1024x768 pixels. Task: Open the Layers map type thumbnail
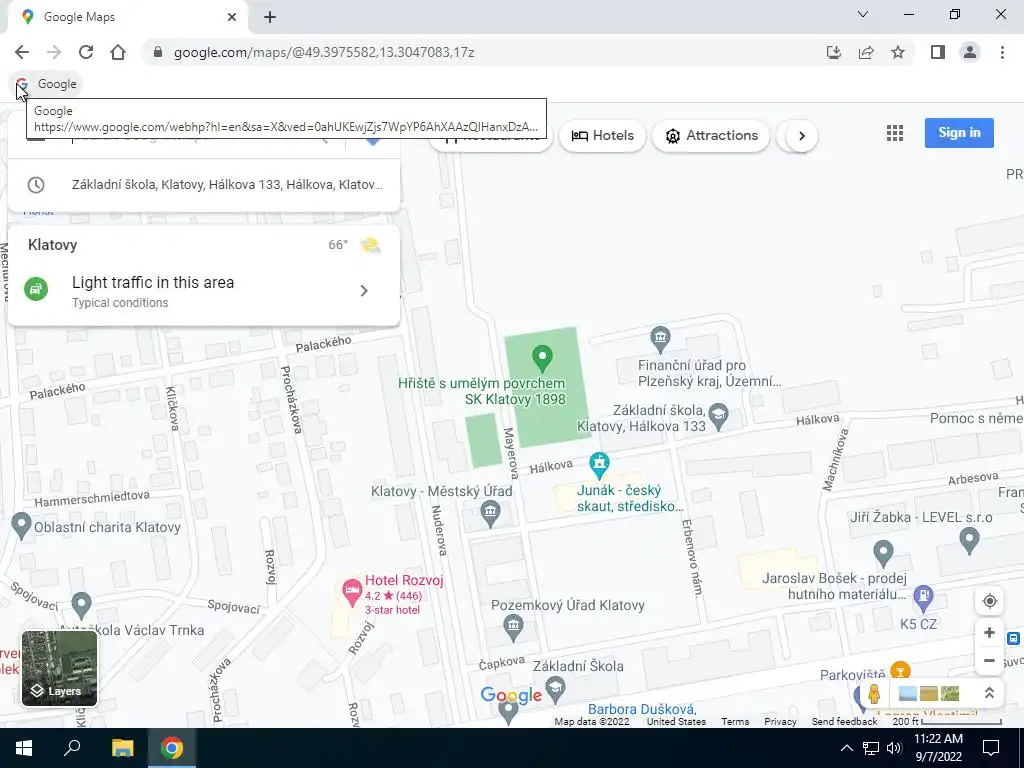pyautogui.click(x=59, y=668)
